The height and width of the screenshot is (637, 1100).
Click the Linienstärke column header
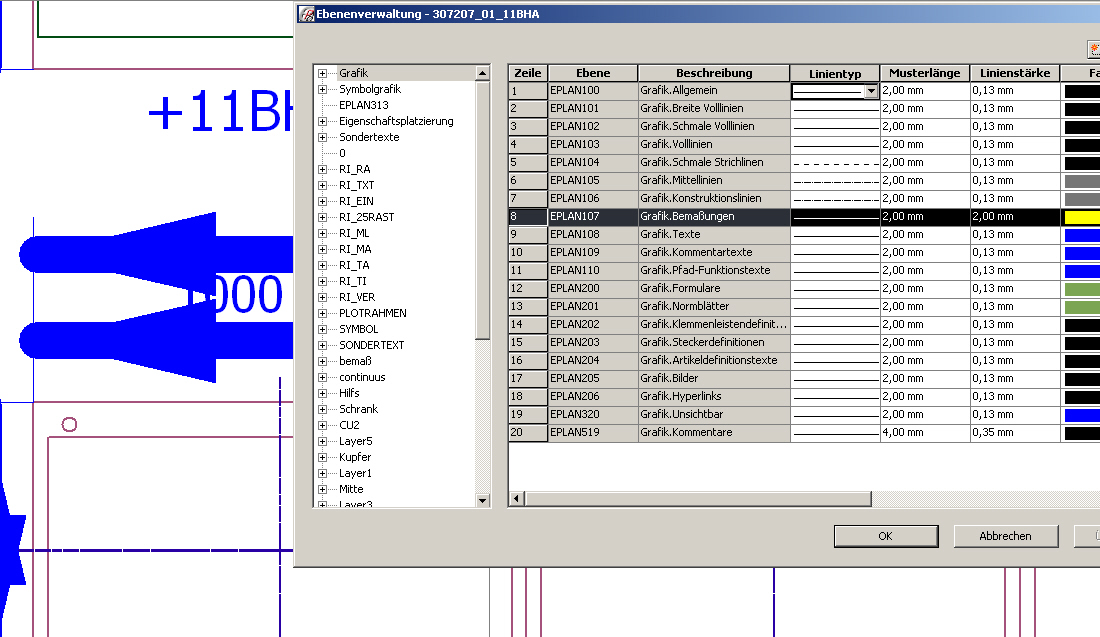(1015, 73)
